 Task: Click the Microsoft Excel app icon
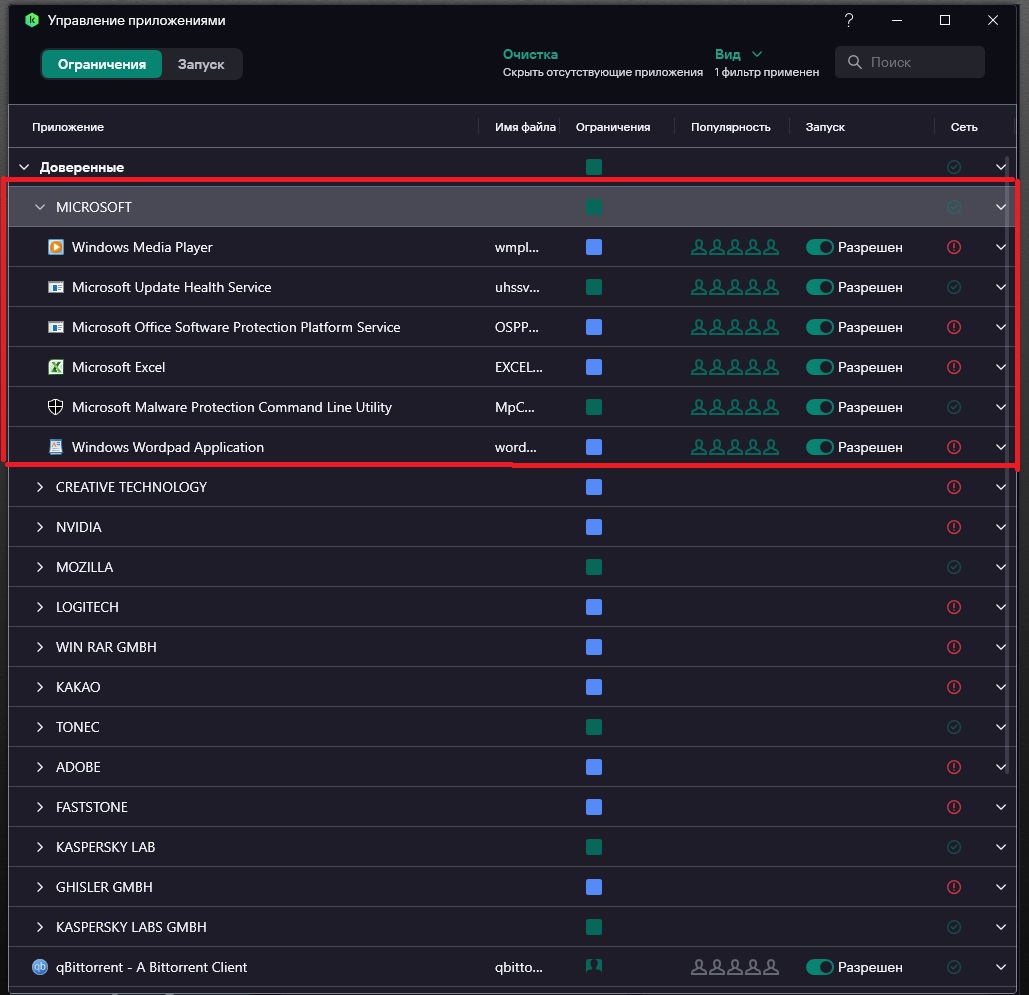click(x=56, y=367)
